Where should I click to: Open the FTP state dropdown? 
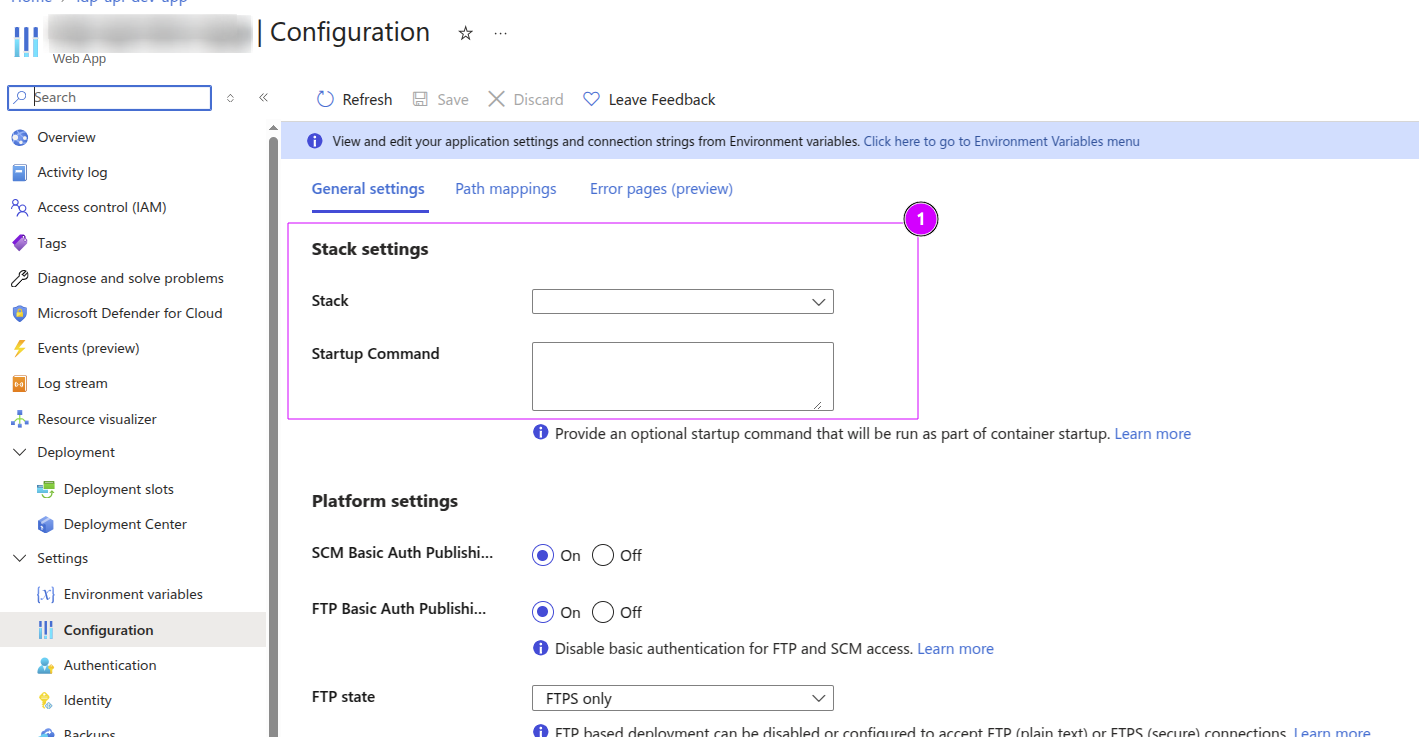(682, 698)
